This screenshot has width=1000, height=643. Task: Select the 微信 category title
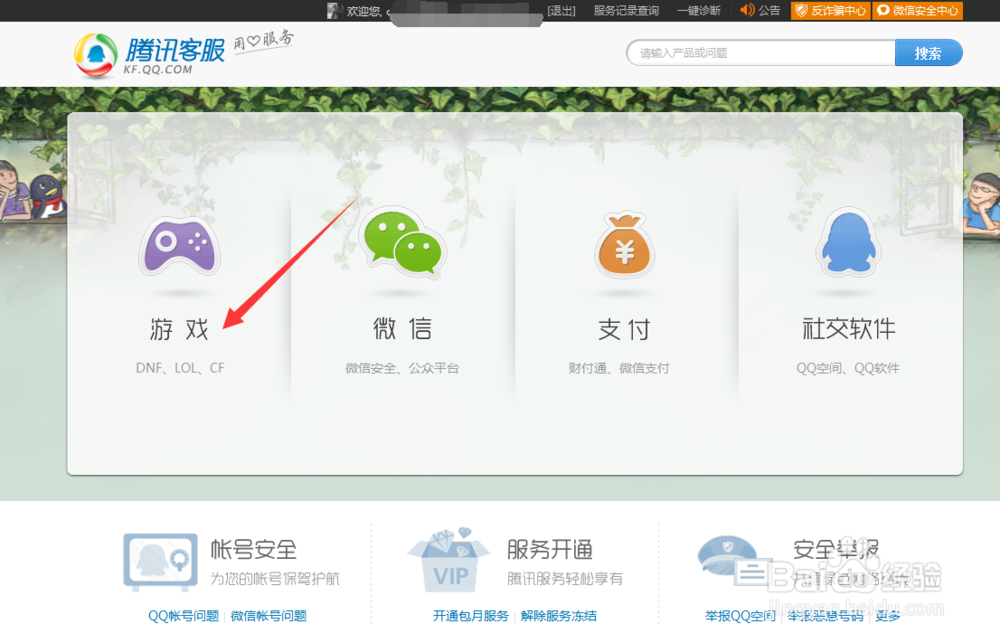tap(402, 329)
